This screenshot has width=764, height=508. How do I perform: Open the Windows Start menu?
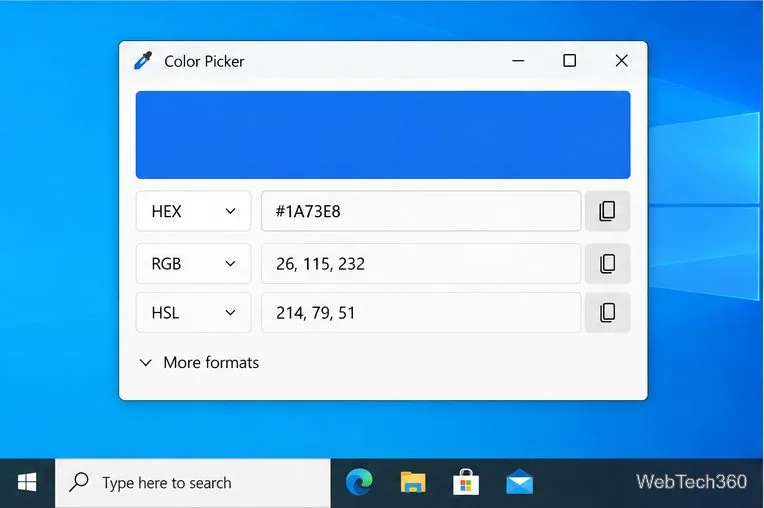tap(27, 483)
